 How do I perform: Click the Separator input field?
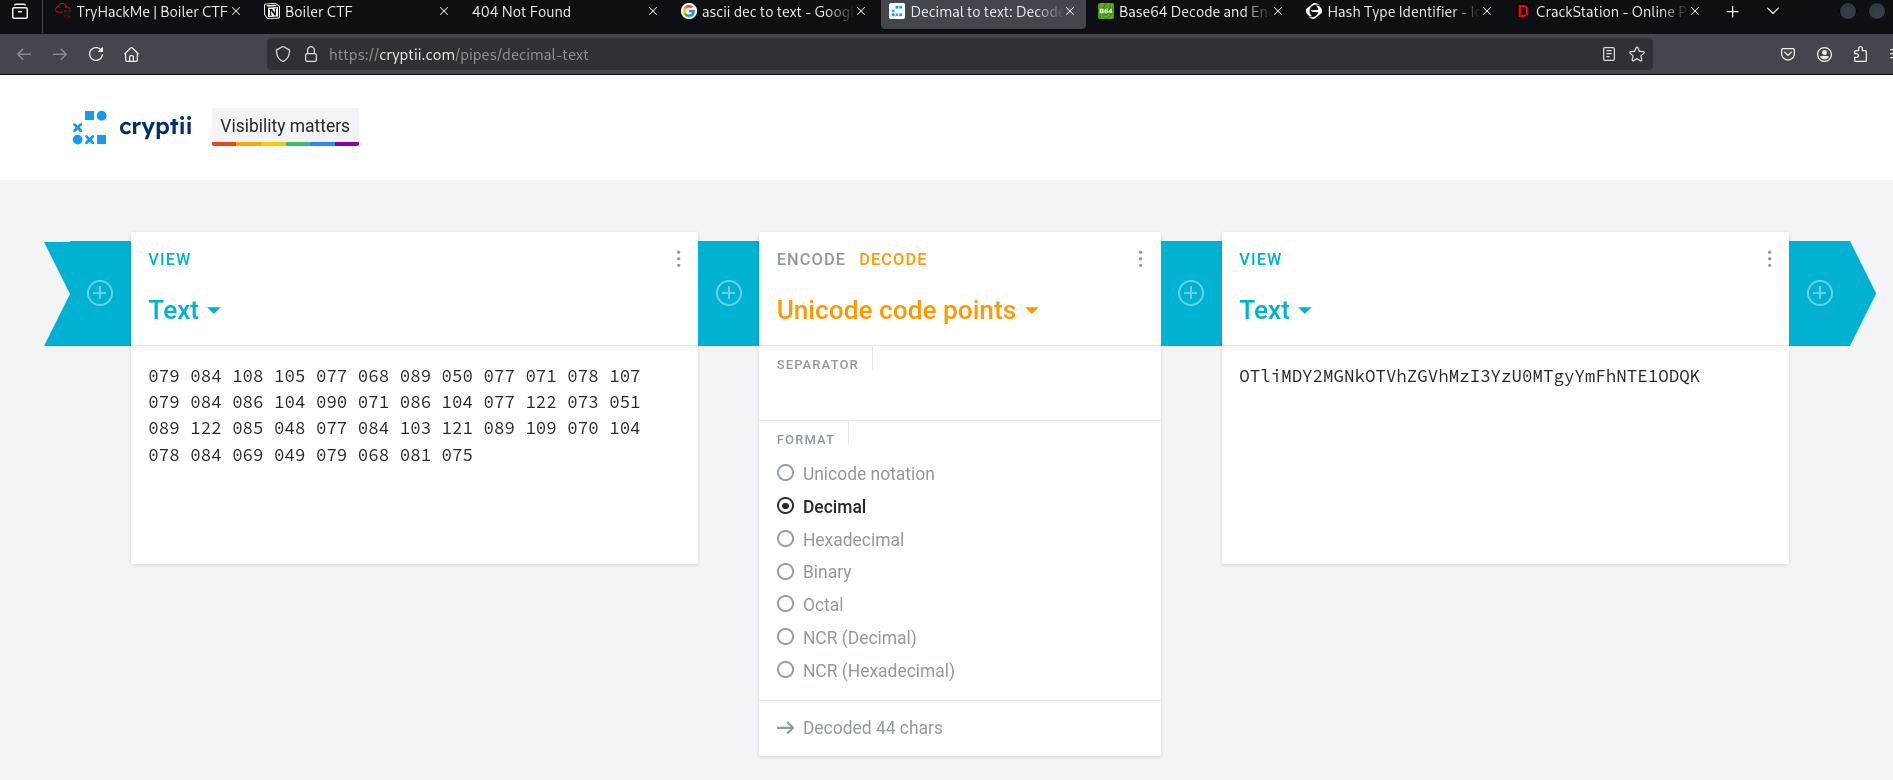(958, 395)
